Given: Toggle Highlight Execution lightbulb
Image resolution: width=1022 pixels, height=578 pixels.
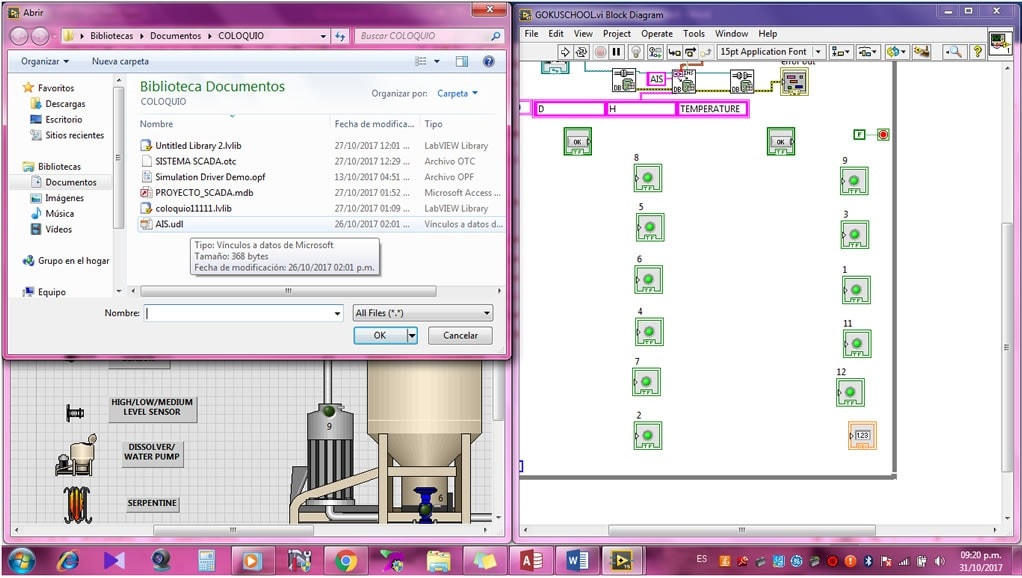Looking at the screenshot, I should pos(636,52).
